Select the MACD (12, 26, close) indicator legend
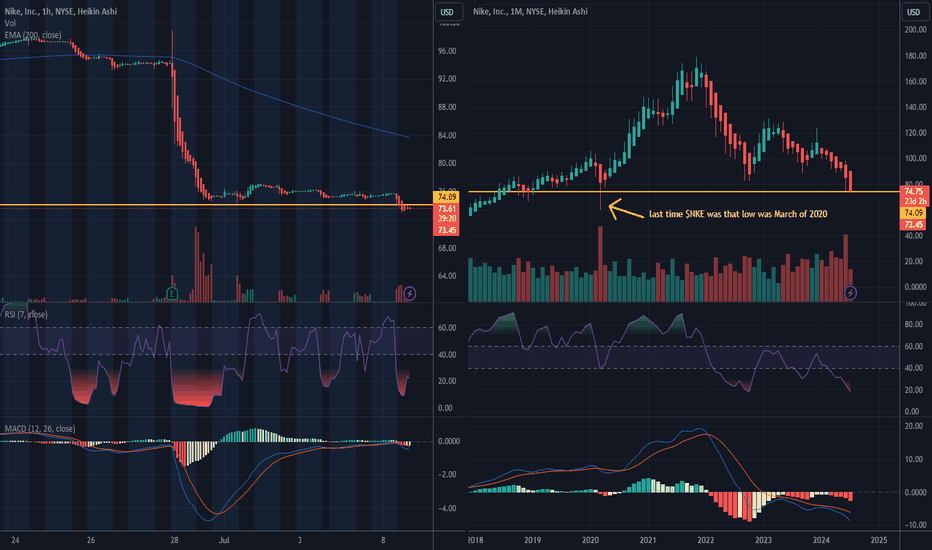This screenshot has width=932, height=550. pyautogui.click(x=40, y=429)
